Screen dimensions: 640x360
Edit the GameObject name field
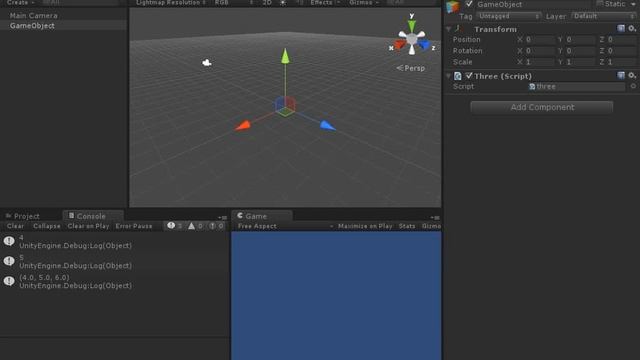(534, 4)
